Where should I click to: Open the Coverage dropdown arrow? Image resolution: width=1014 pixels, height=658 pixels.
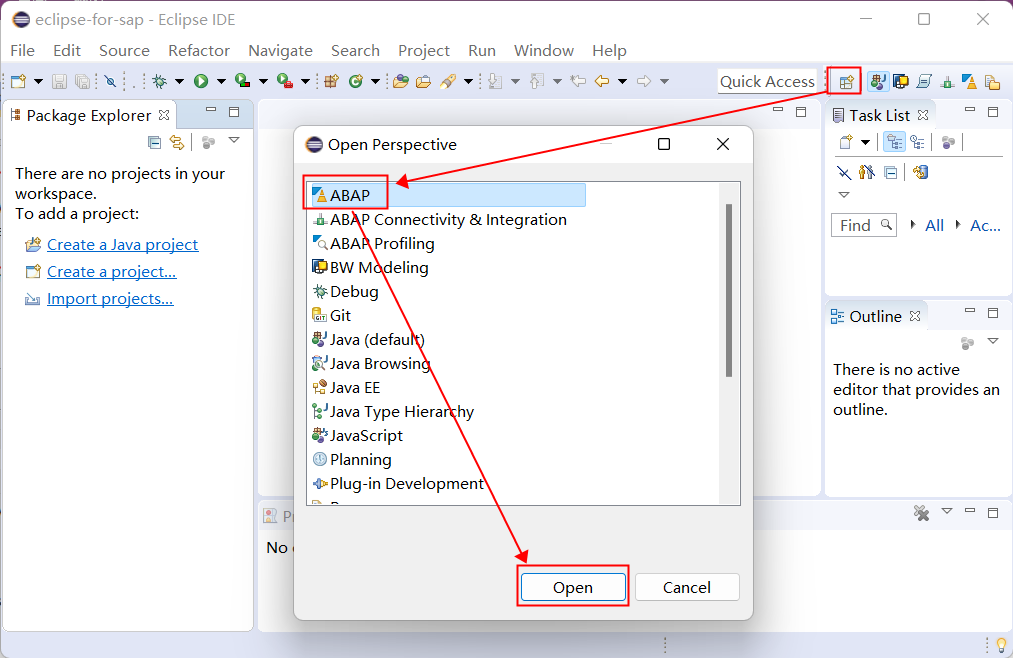(263, 82)
